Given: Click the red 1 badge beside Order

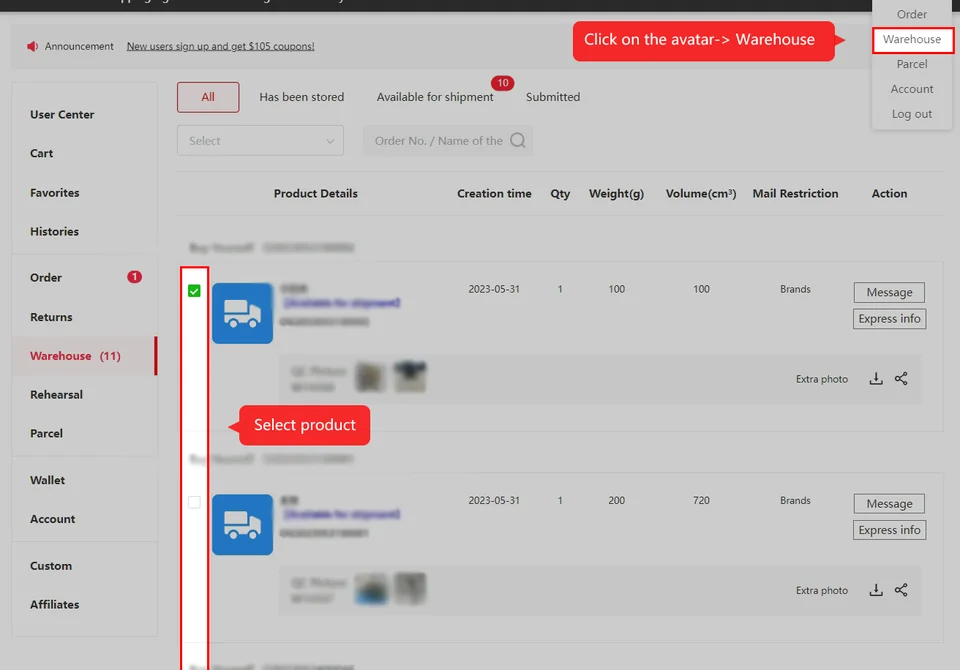Looking at the screenshot, I should click(134, 277).
